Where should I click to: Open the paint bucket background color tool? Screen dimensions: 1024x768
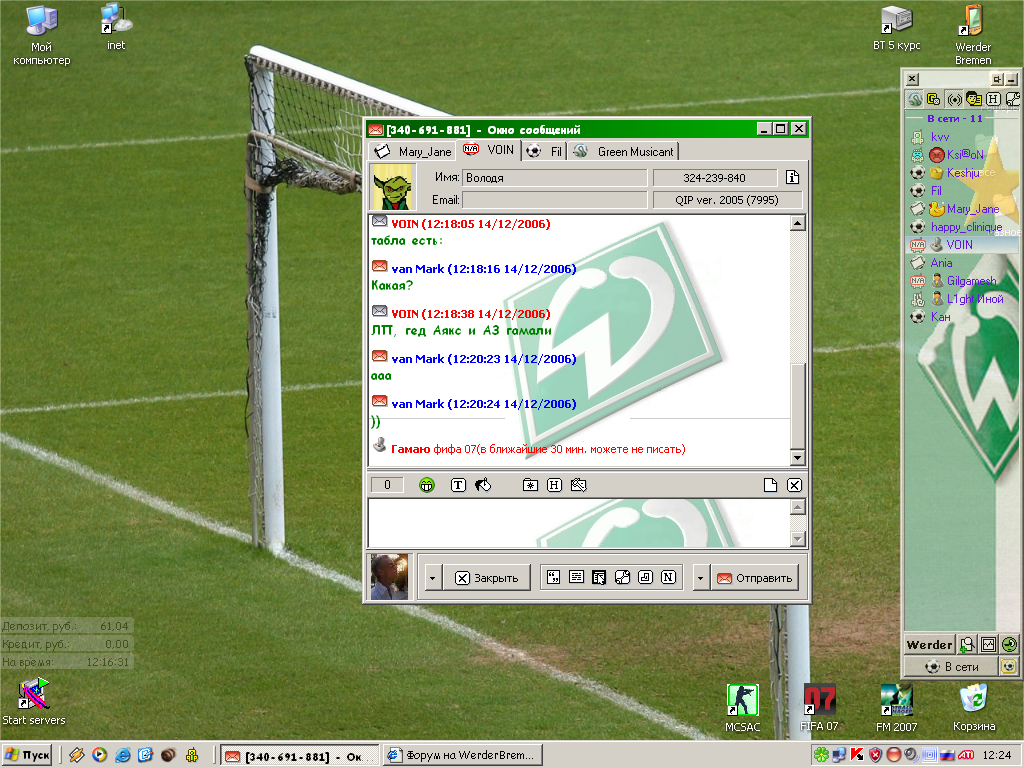(483, 485)
